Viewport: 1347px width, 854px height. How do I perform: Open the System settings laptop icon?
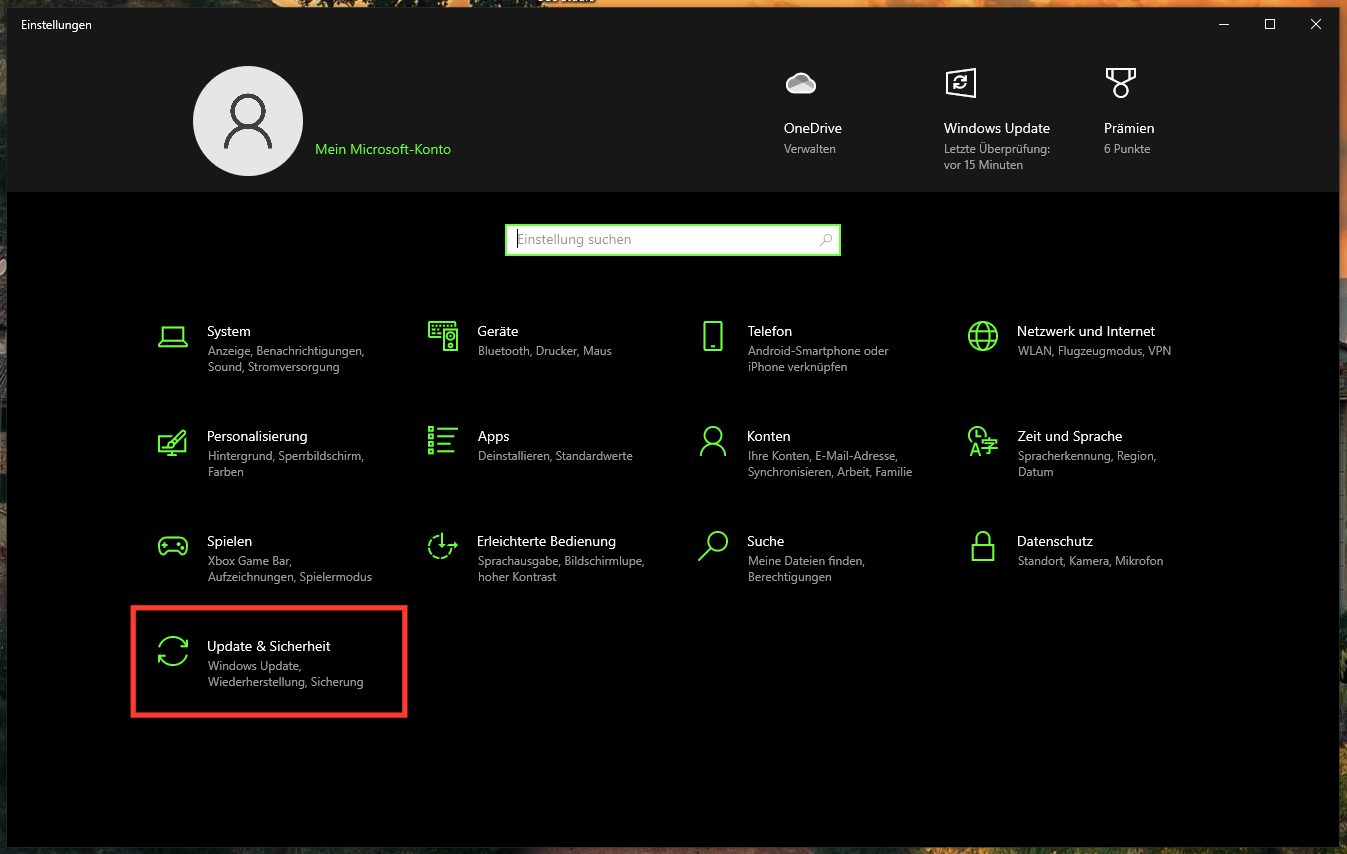(x=173, y=337)
